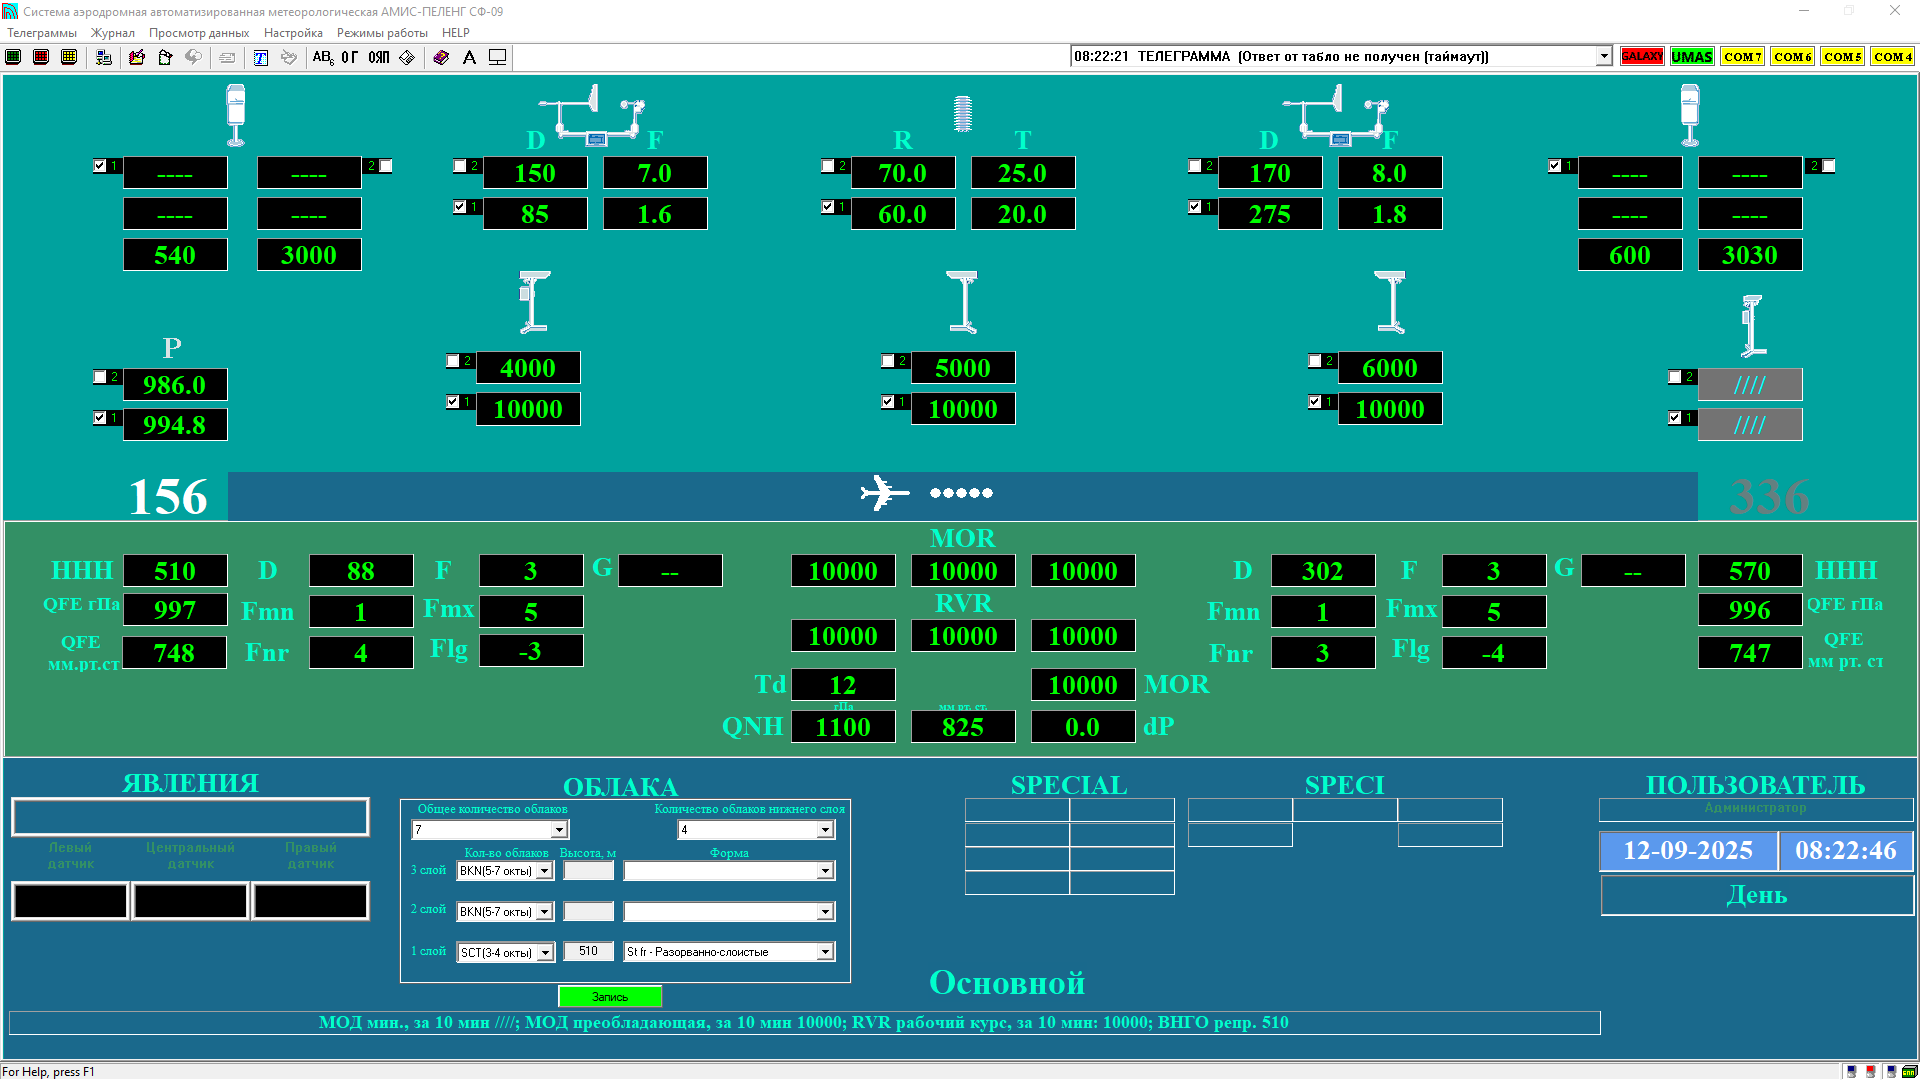Click the green UMAS status indicator
Viewport: 1920px width, 1080px height.
[1692, 56]
